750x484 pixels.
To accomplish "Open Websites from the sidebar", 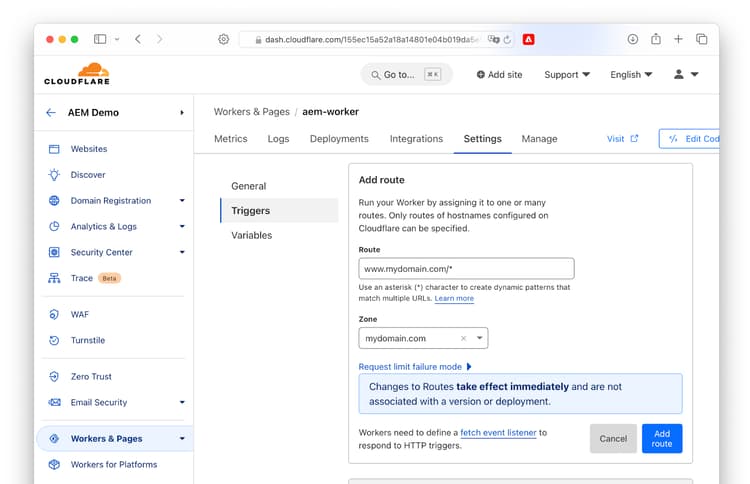I will point(88,149).
